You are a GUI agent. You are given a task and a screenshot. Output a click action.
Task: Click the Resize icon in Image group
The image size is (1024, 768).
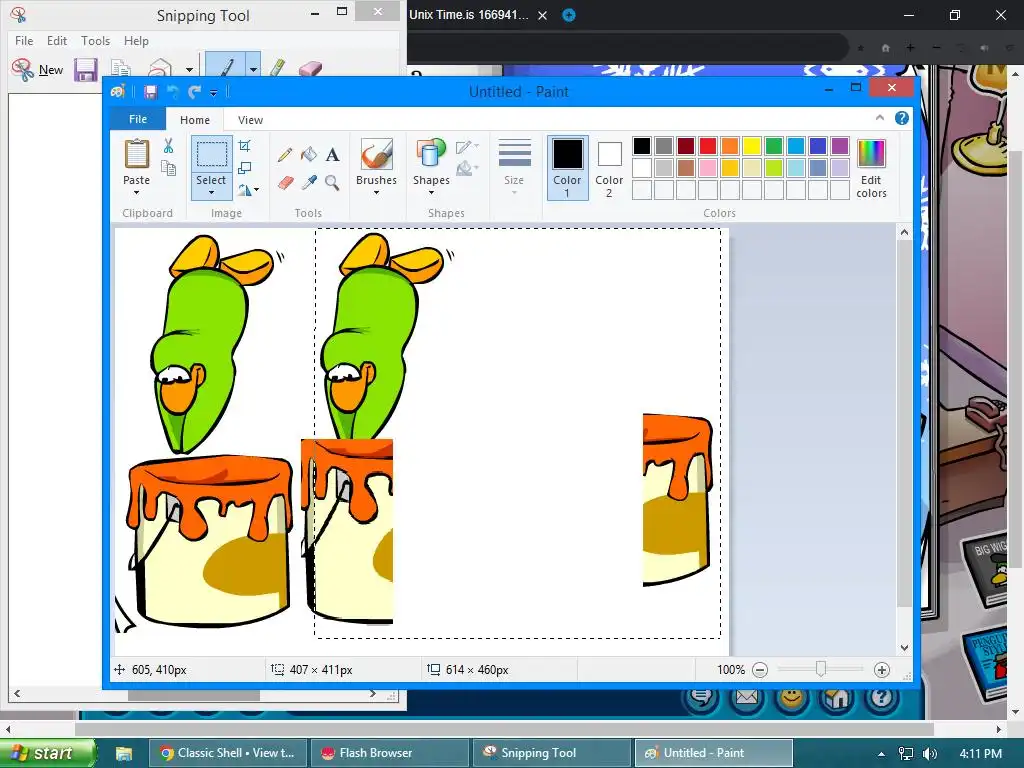[244, 168]
